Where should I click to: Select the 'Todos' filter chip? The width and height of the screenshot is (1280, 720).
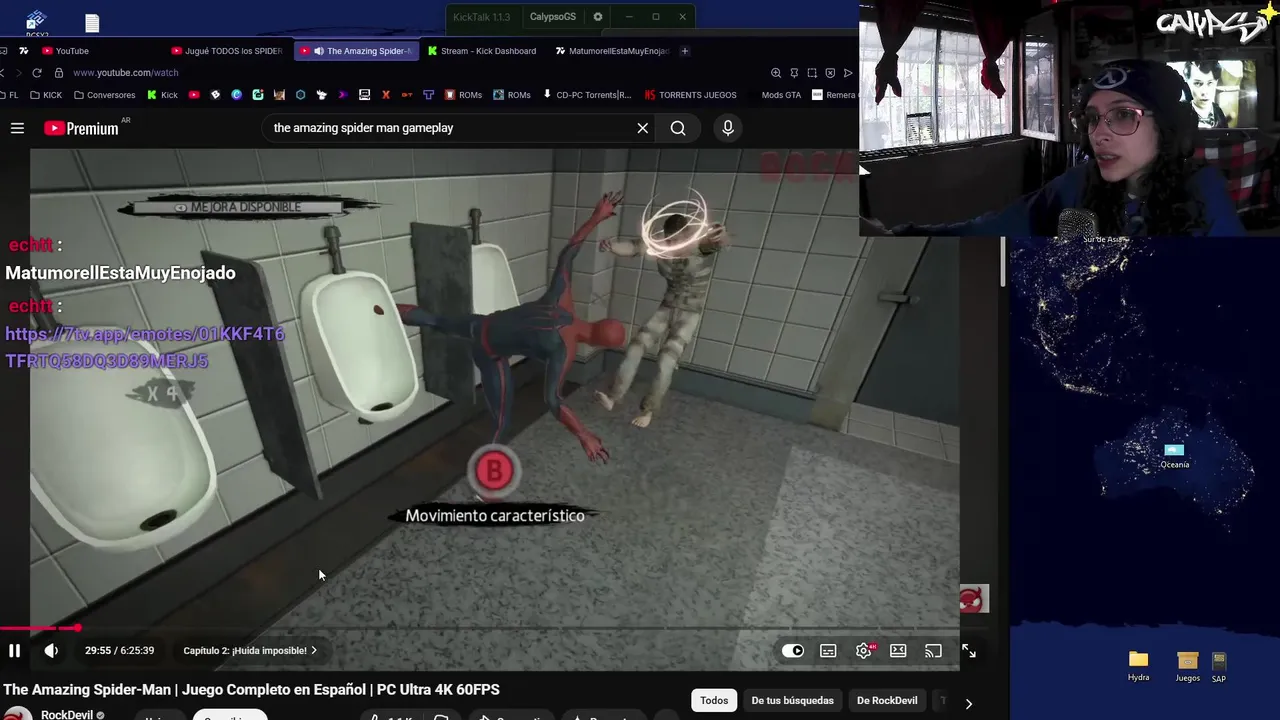(714, 701)
